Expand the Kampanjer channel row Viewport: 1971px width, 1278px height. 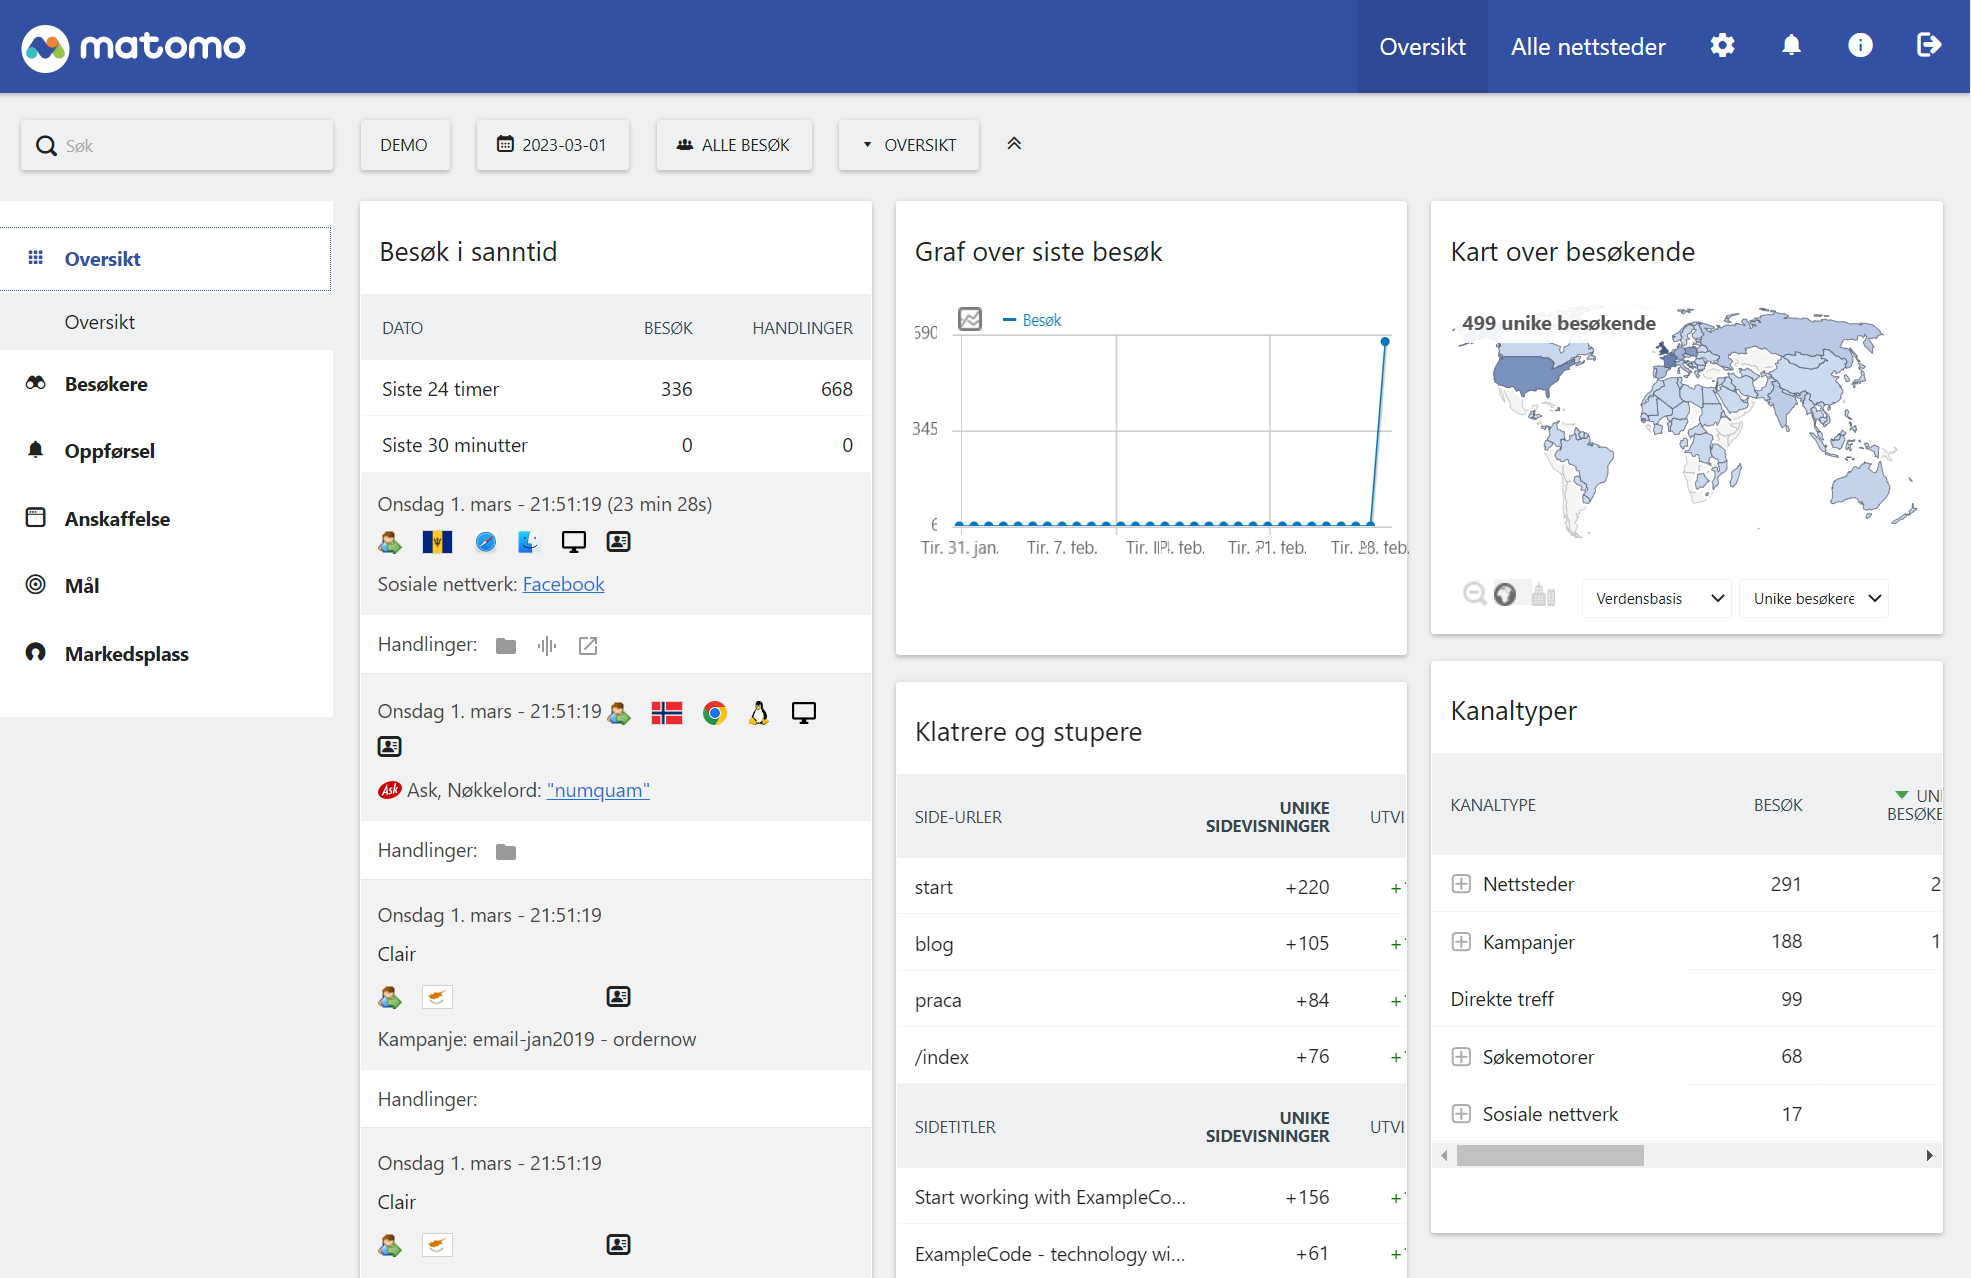click(x=1461, y=942)
